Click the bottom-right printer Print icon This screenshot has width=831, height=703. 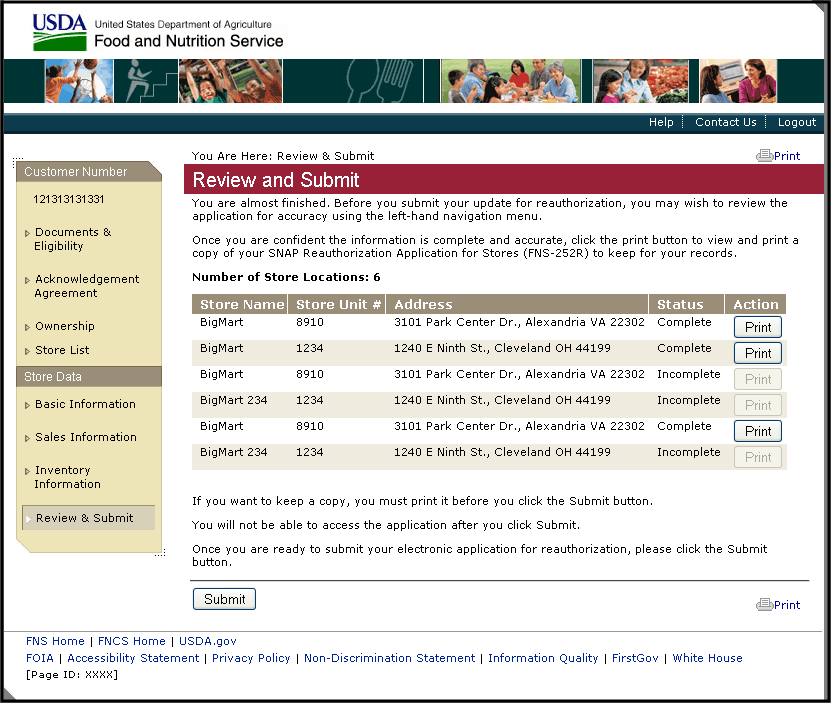coord(765,605)
